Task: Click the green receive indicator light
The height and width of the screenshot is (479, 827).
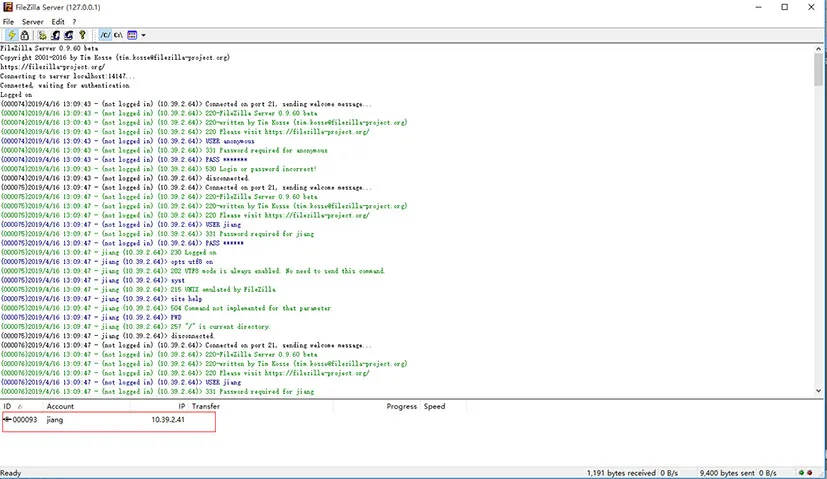Action: (x=801, y=473)
